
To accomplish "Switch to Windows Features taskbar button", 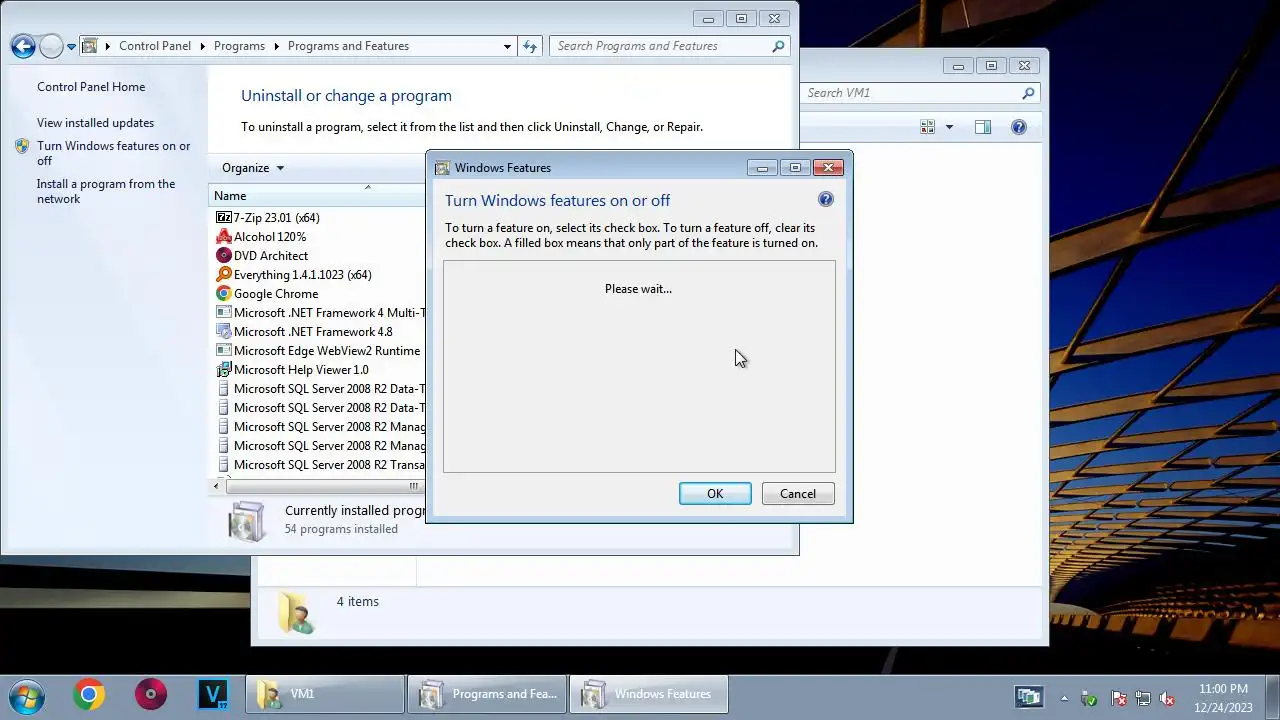I will pos(649,694).
